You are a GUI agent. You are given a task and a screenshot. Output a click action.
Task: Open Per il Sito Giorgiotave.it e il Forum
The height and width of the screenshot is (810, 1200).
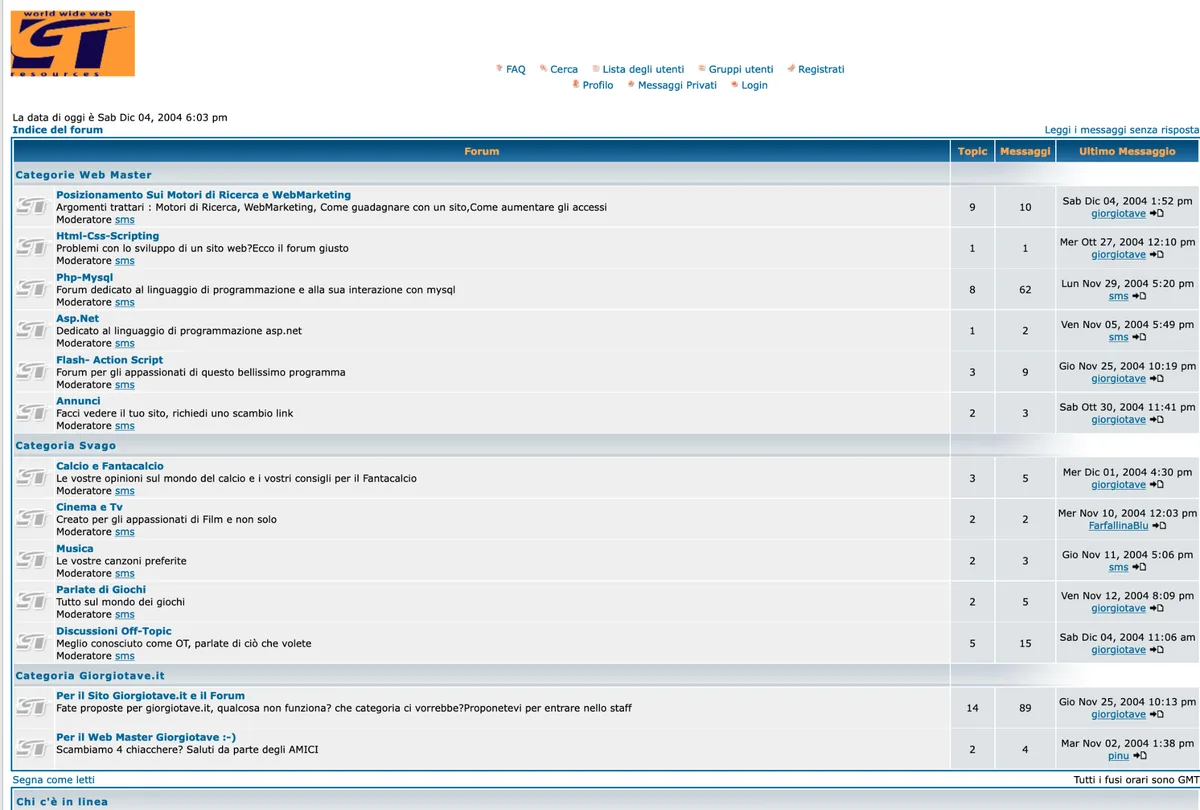point(150,696)
